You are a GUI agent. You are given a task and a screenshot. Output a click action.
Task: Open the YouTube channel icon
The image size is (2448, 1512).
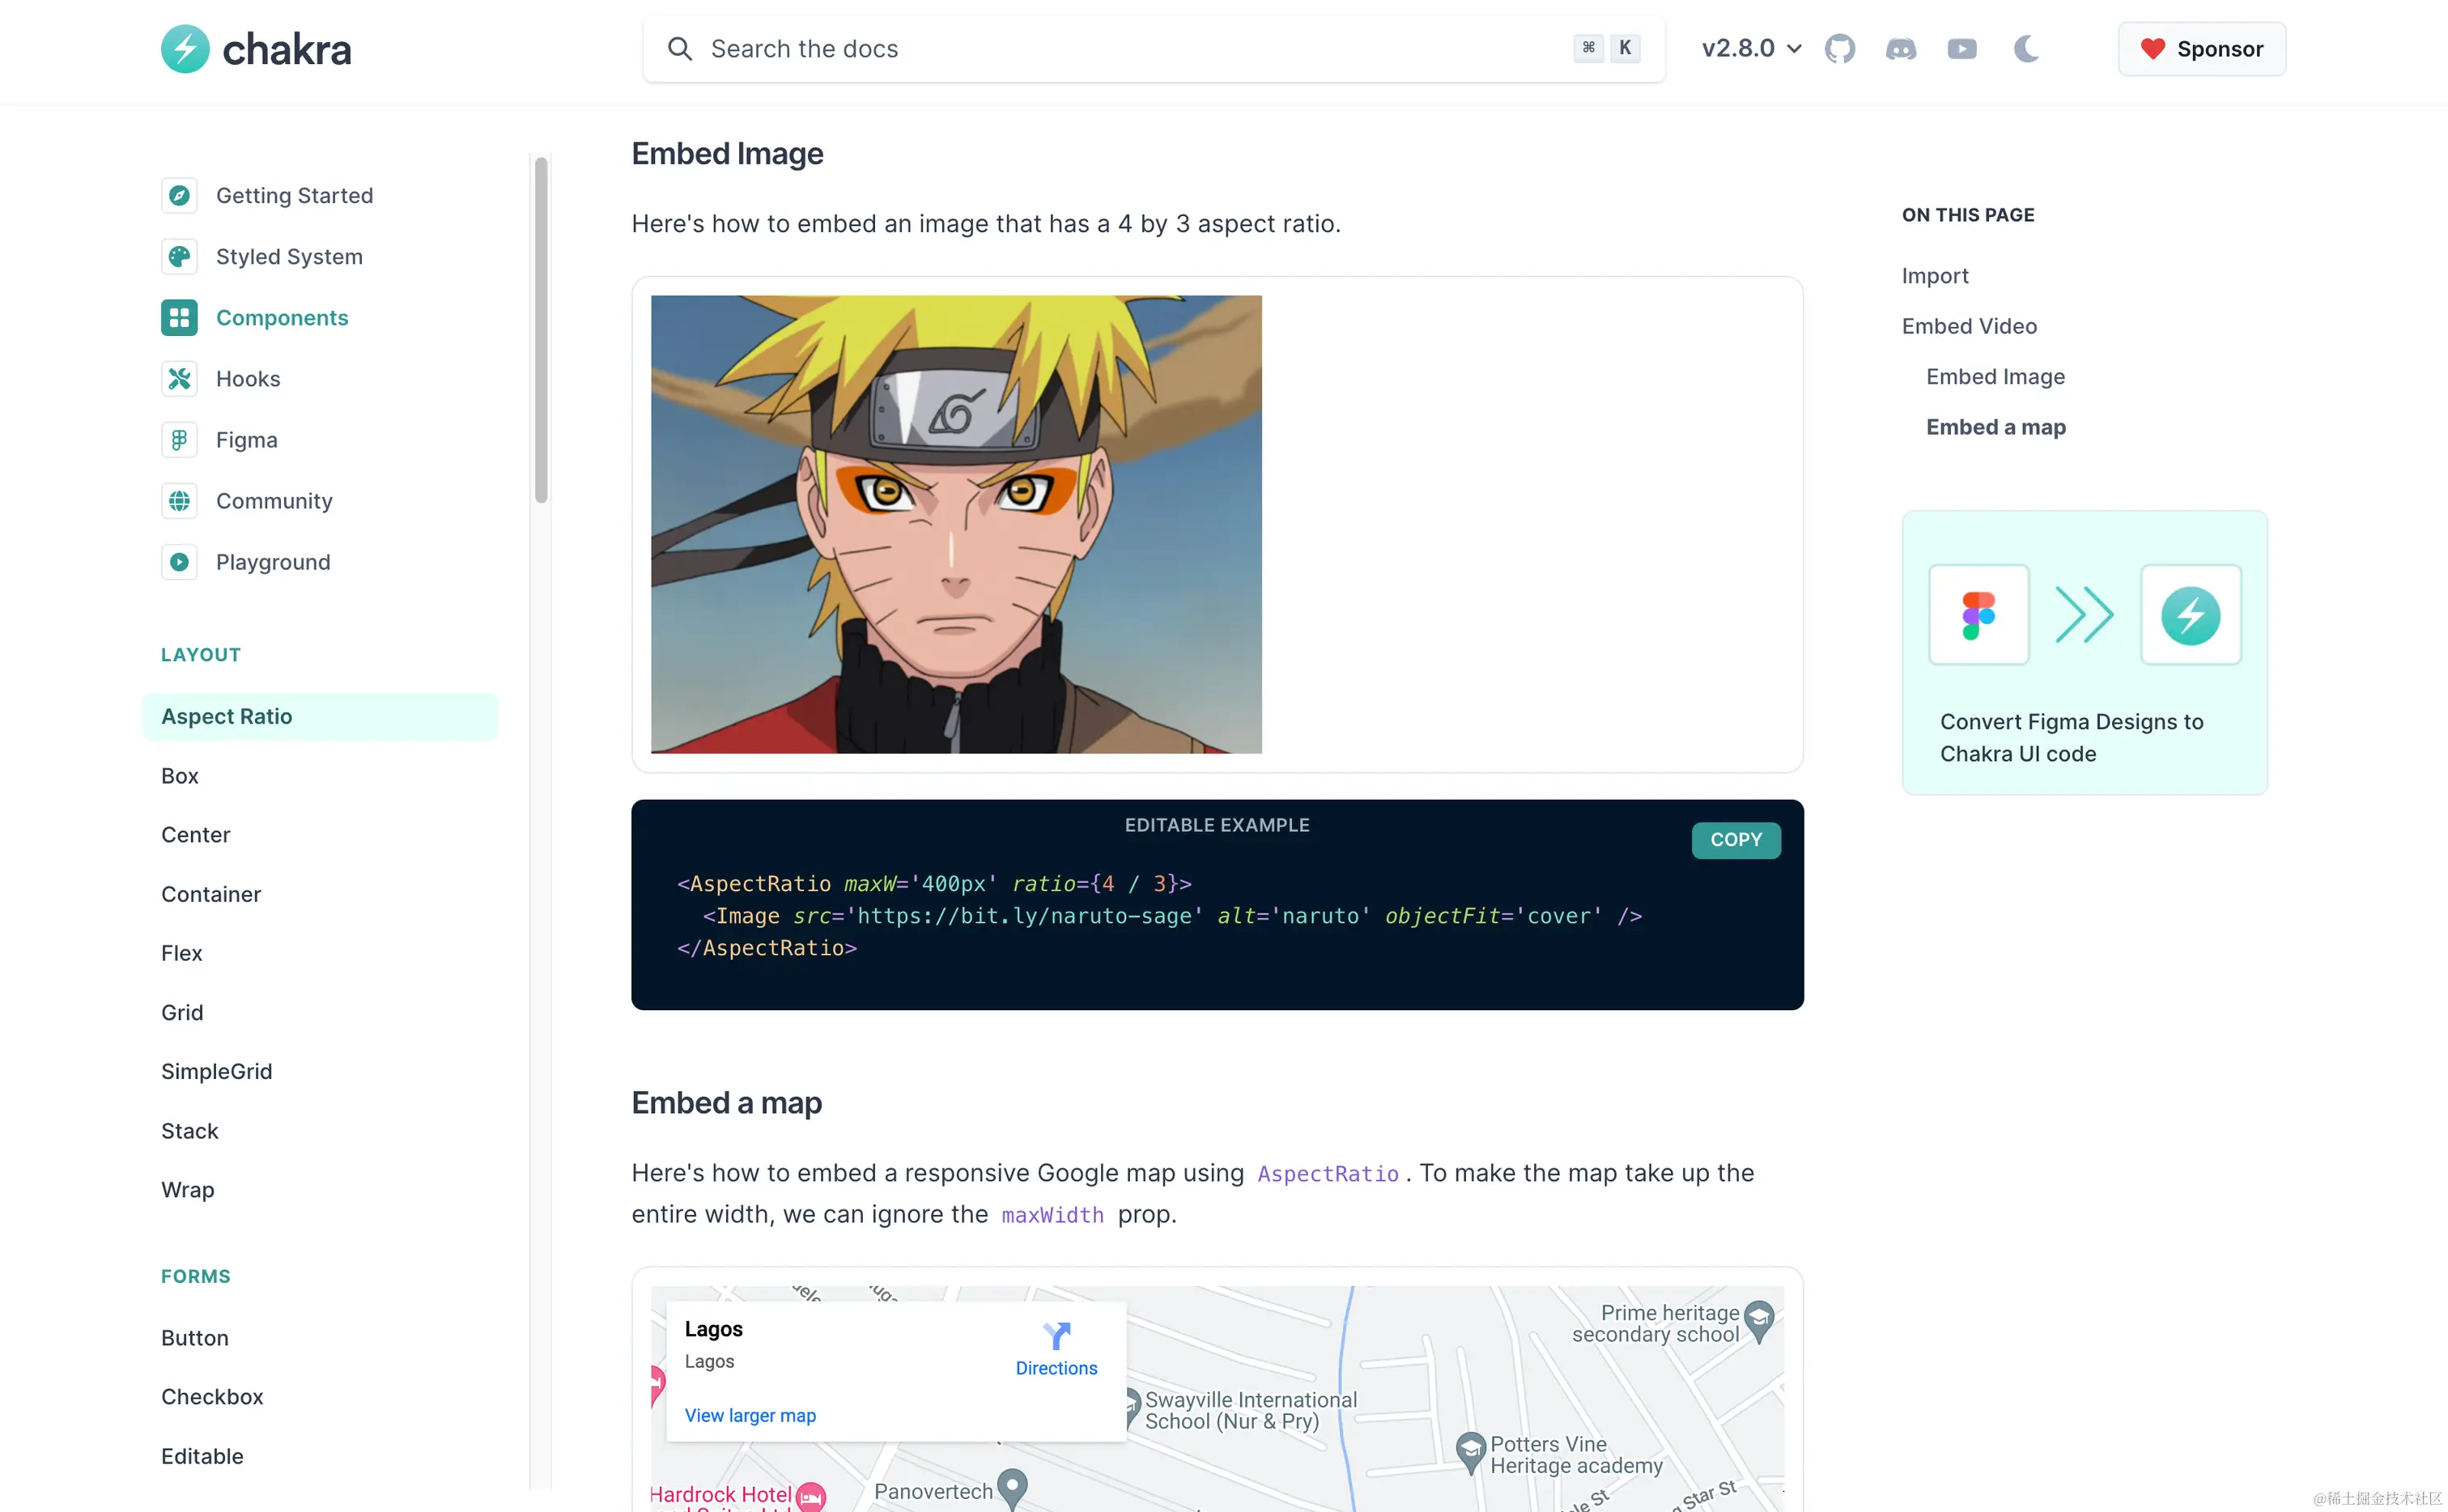click(1962, 49)
